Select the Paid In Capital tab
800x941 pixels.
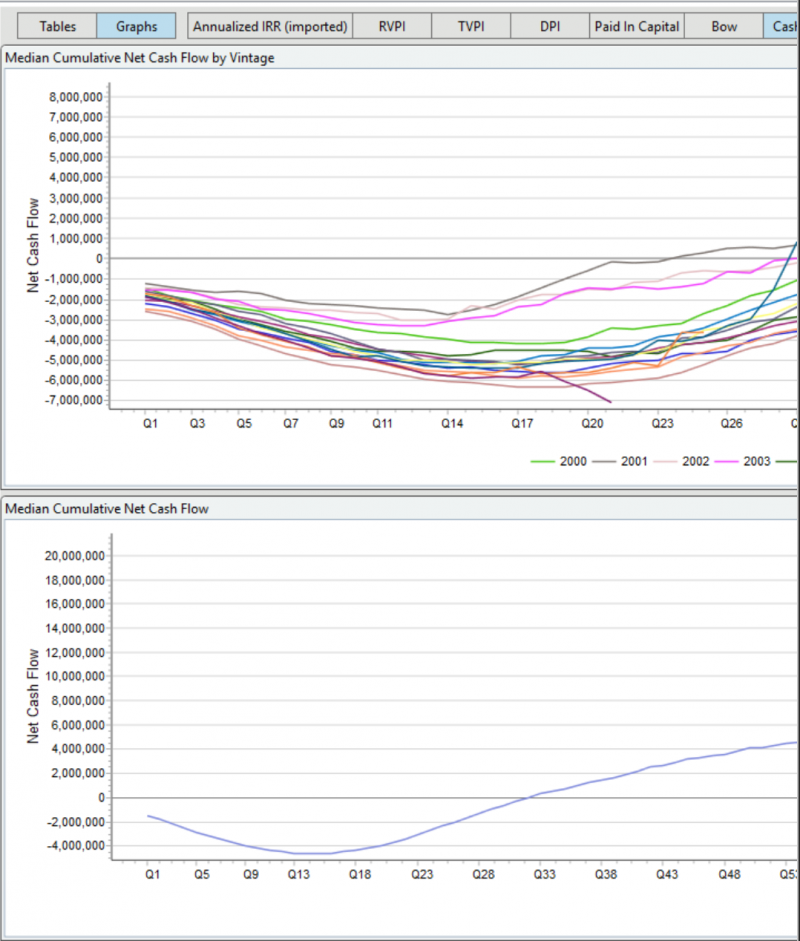pyautogui.click(x=636, y=26)
